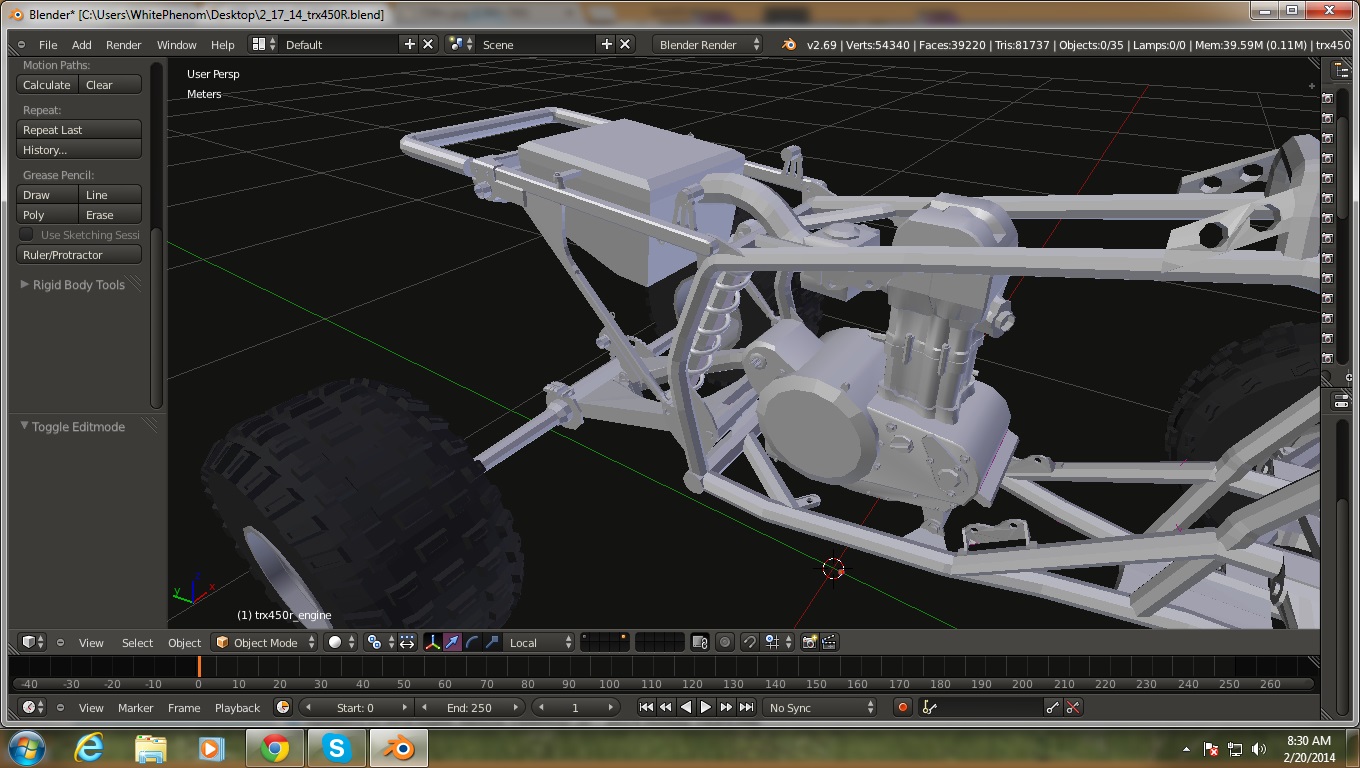Viewport: 1360px width, 768px height.
Task: Select the scale manipulator icon
Action: coord(492,642)
